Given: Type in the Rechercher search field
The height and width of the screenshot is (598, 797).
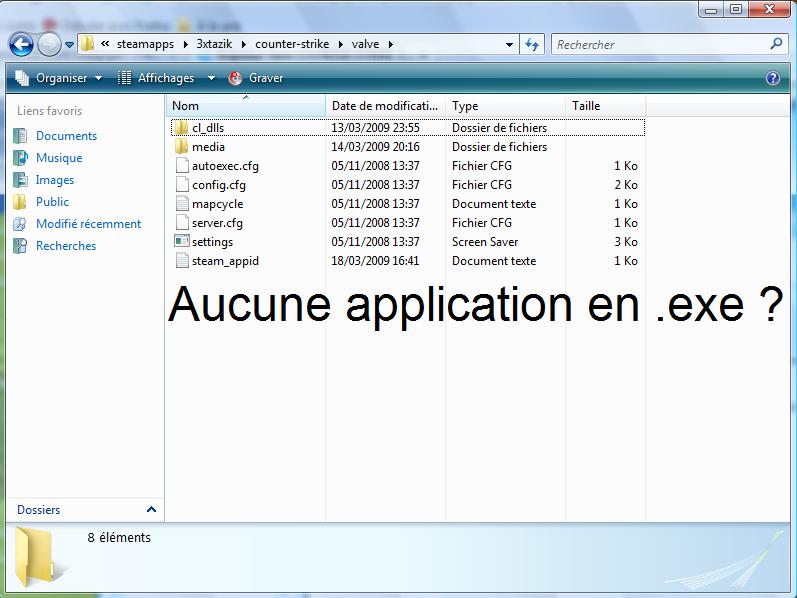Looking at the screenshot, I should [x=660, y=44].
